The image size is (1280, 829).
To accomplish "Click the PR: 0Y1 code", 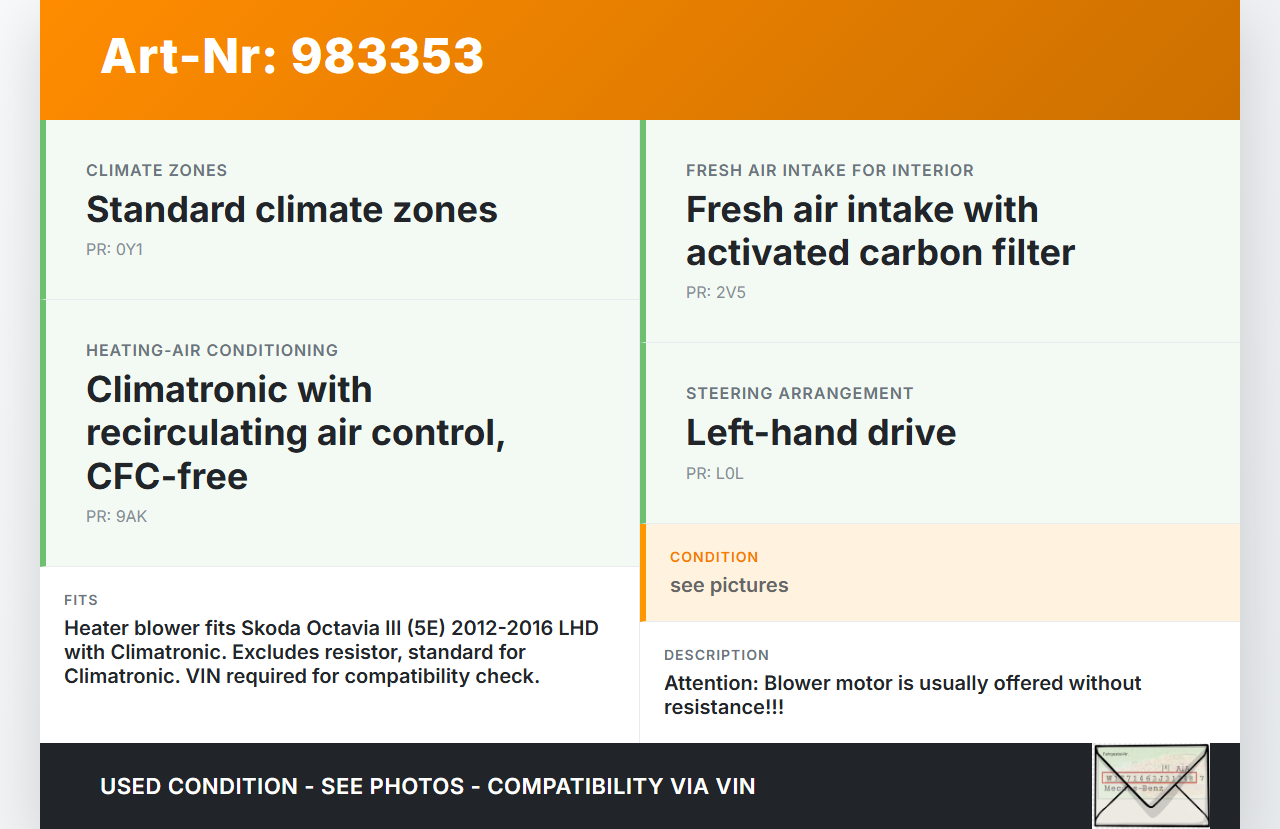I will tap(114, 250).
